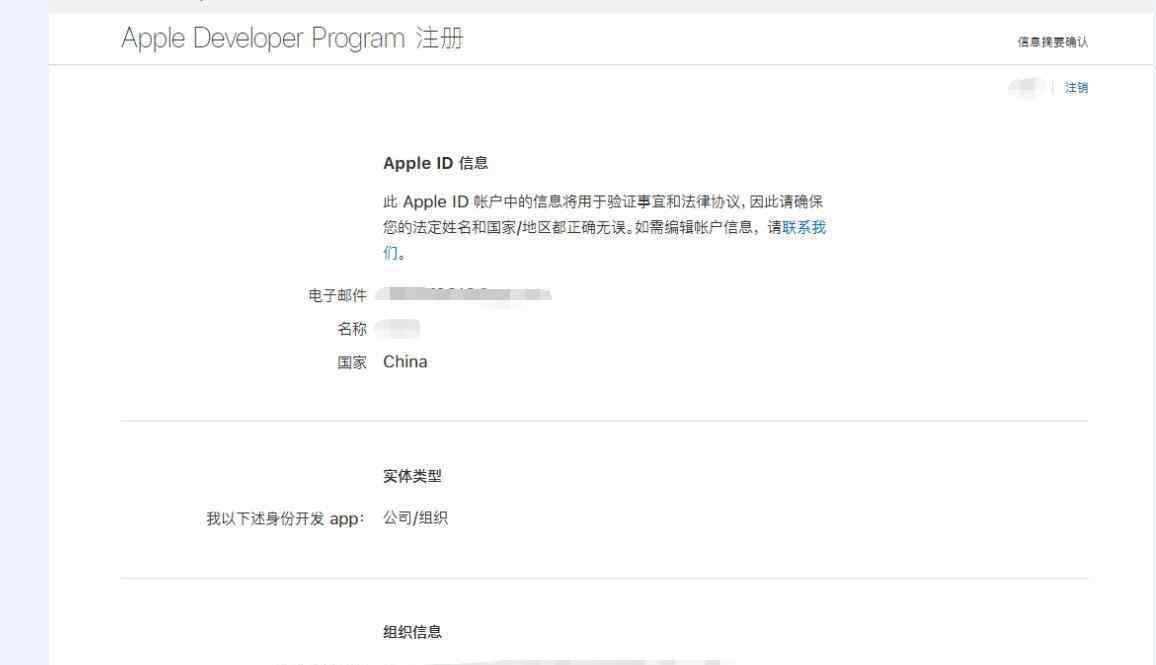Click the 信息摘要确认 step label
The width and height of the screenshot is (1156, 665).
pos(1052,42)
